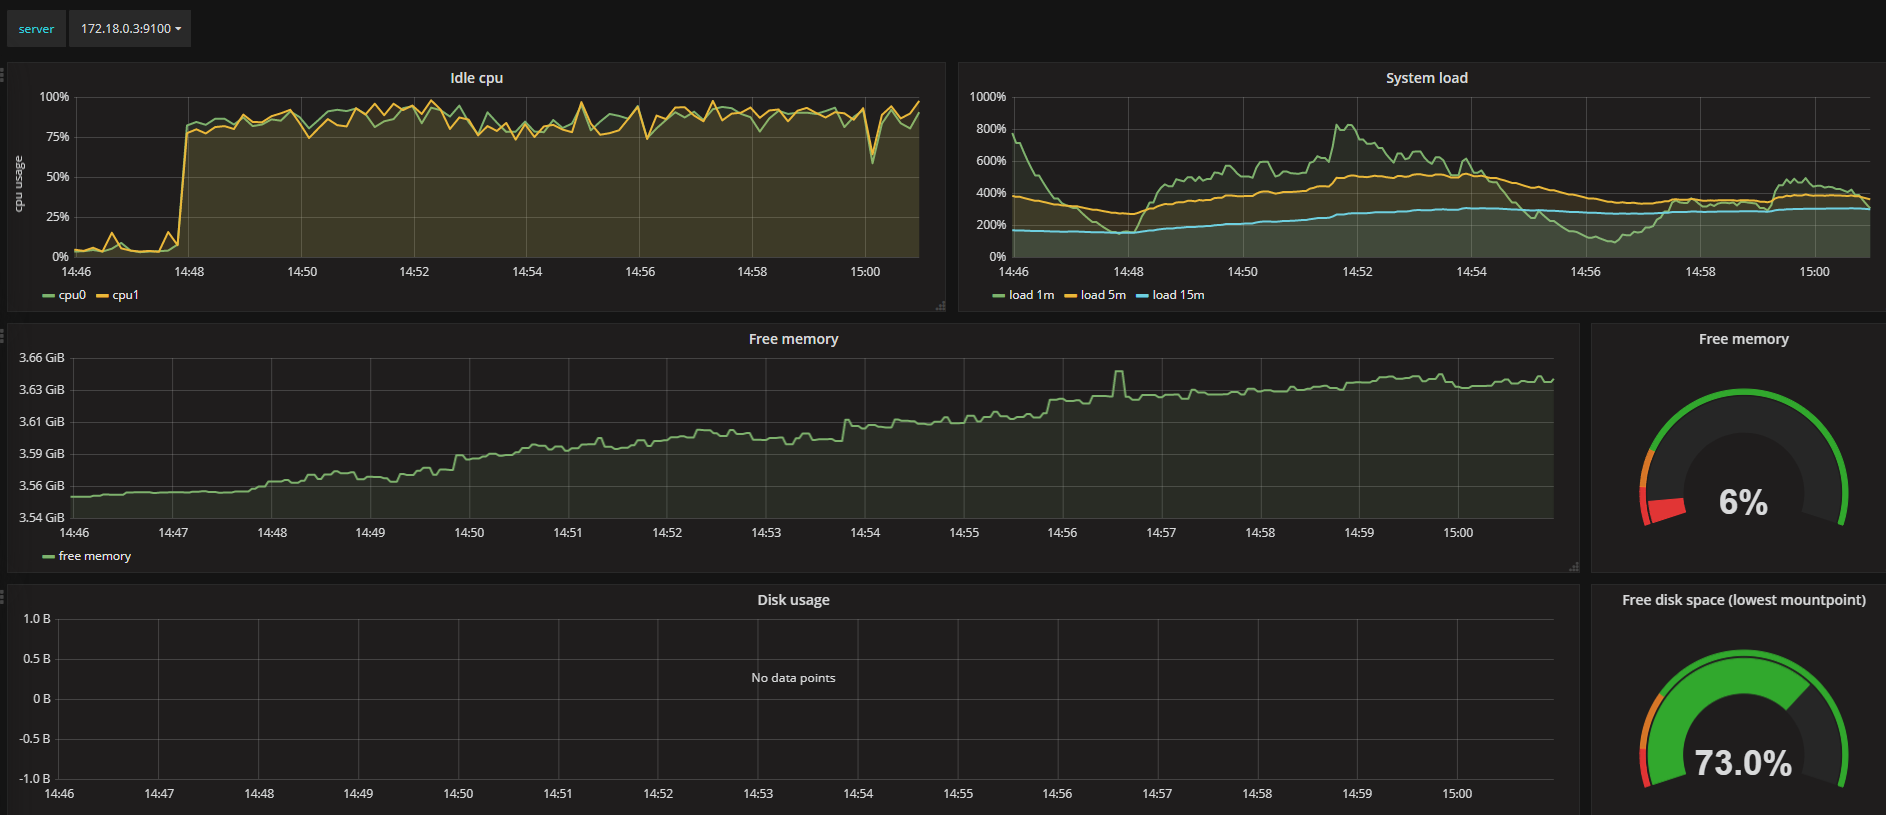Click the No data points message
1886x815 pixels.
click(793, 678)
